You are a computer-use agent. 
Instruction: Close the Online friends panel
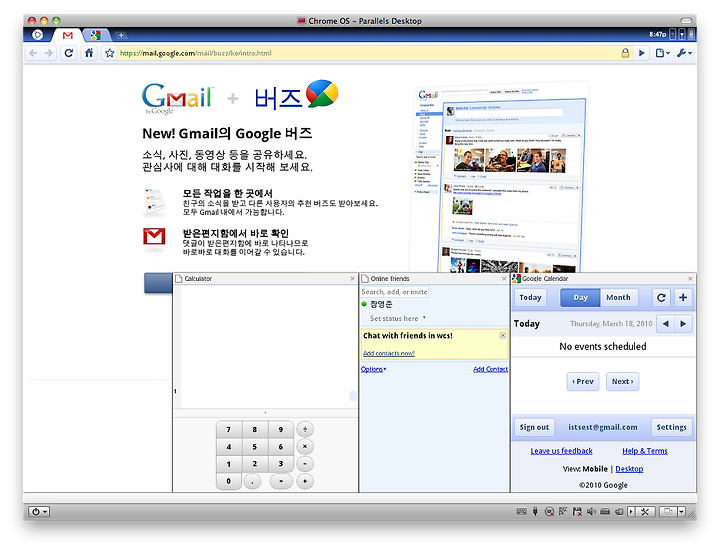(504, 279)
